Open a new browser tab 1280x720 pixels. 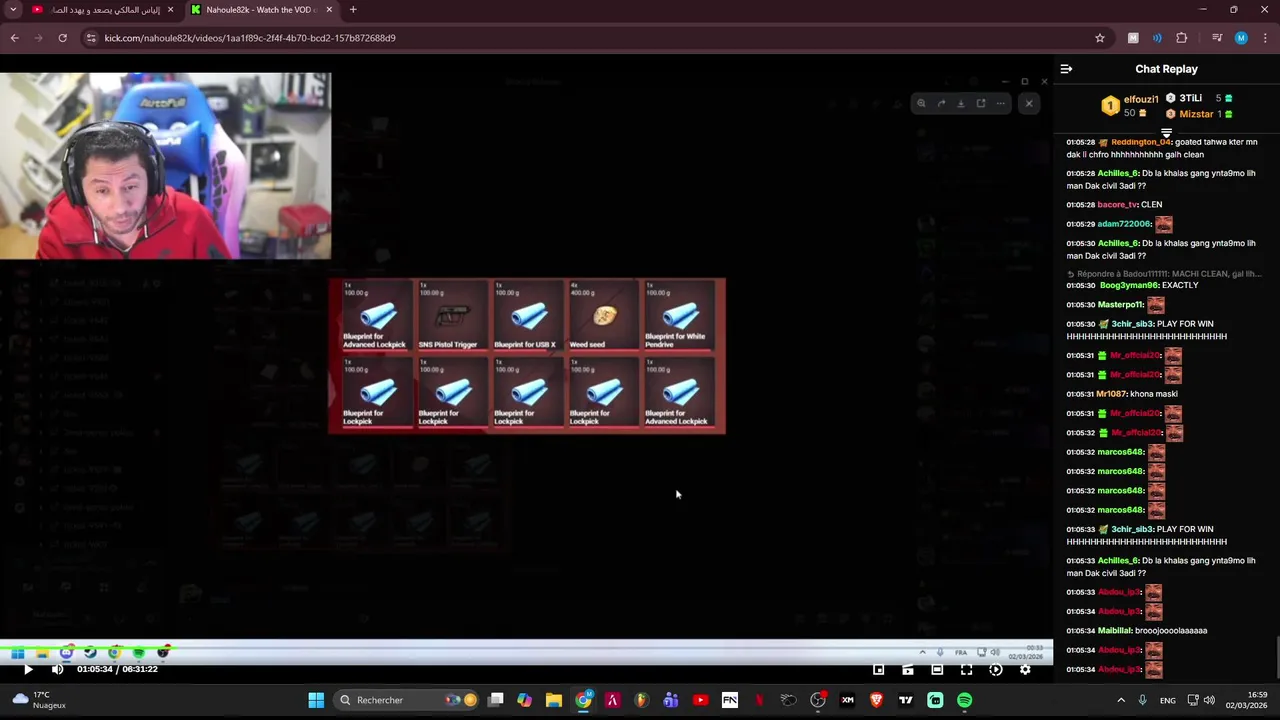pyautogui.click(x=353, y=10)
